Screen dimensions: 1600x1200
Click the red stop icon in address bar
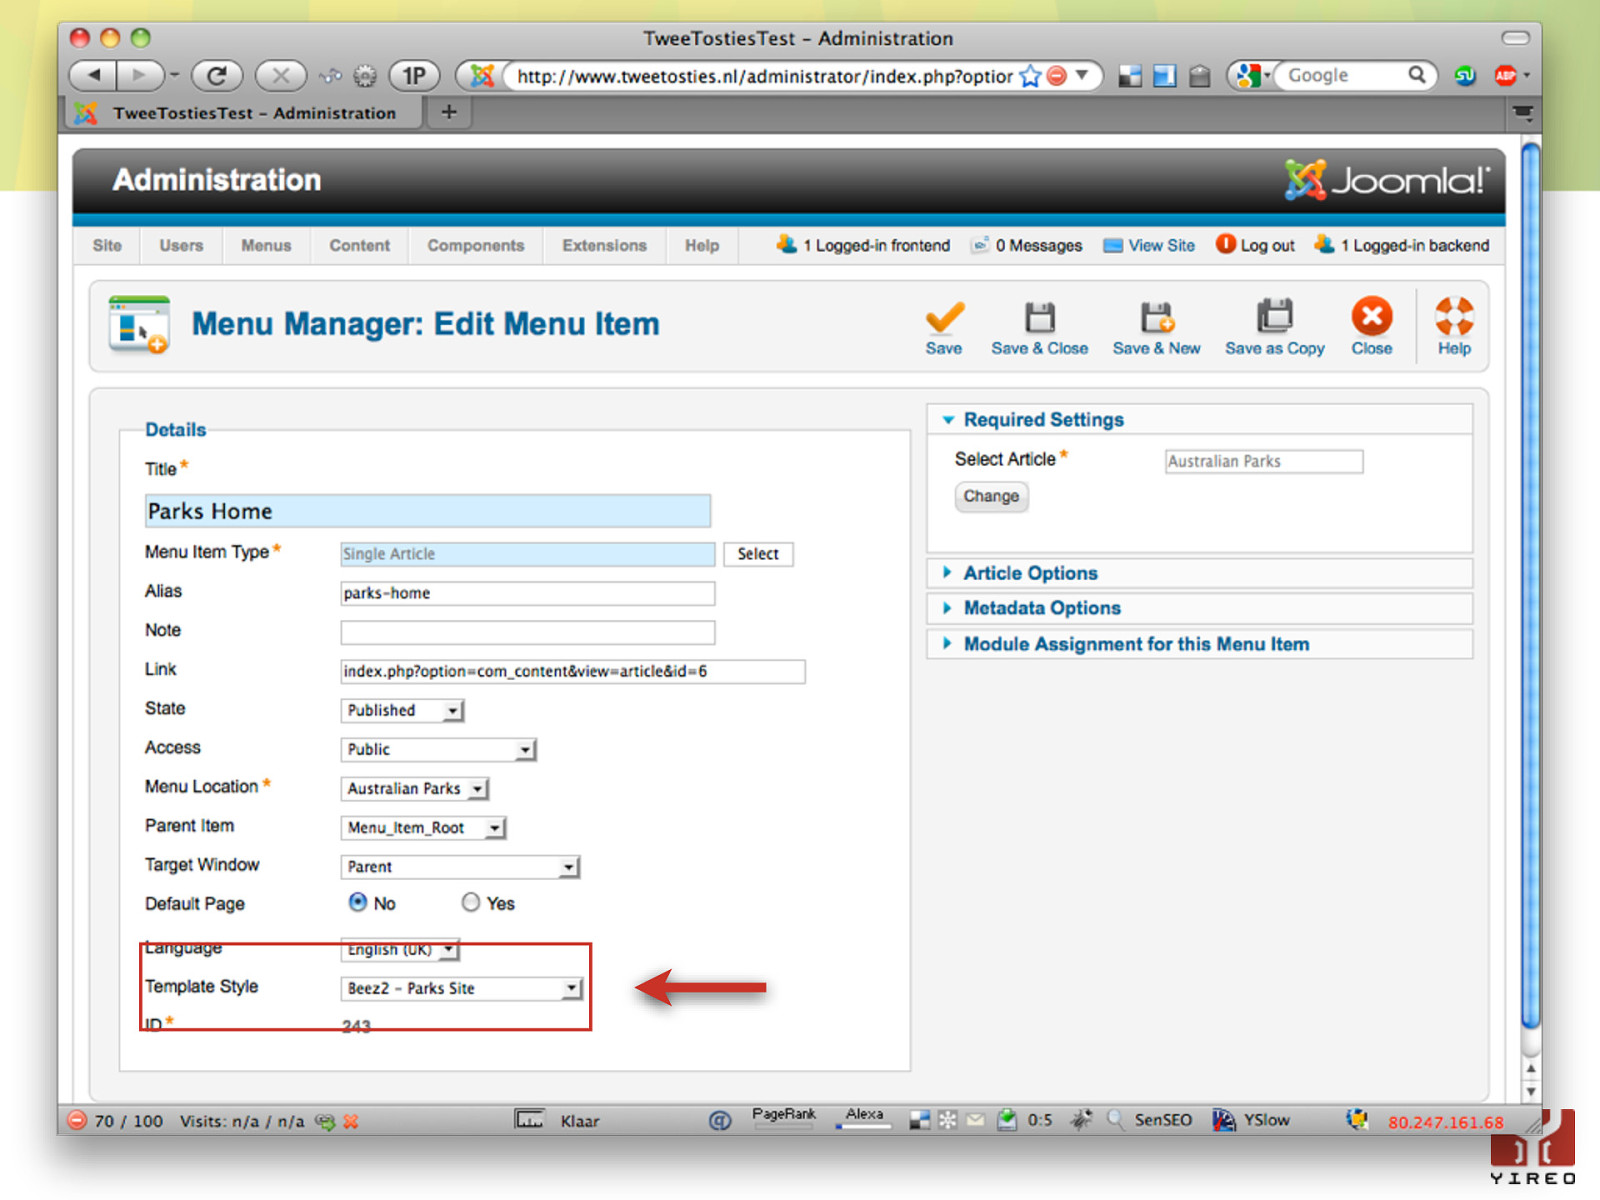click(1057, 76)
